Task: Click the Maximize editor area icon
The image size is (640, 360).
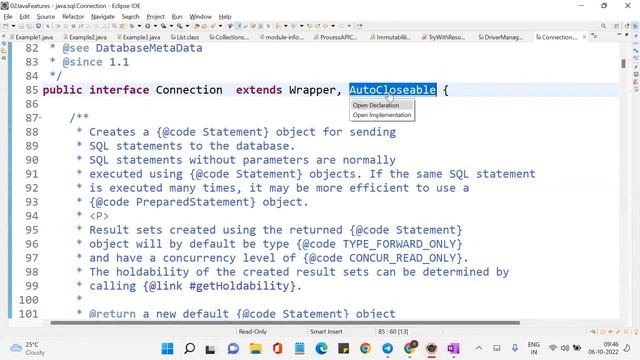Action: pos(627,36)
